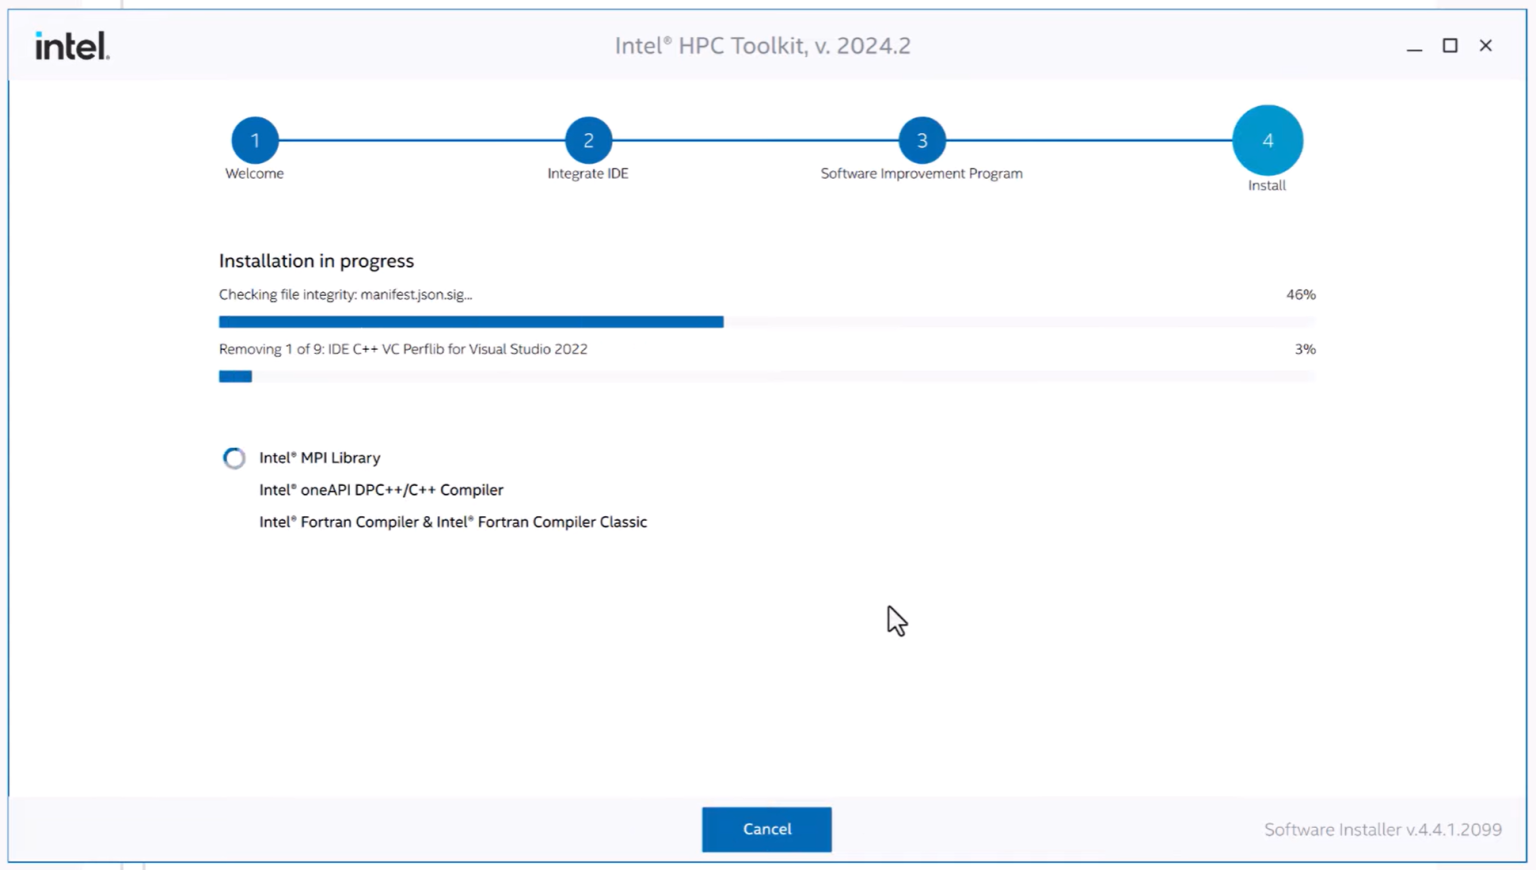
Task: Select the Intel MPI Library entry
Action: point(319,458)
